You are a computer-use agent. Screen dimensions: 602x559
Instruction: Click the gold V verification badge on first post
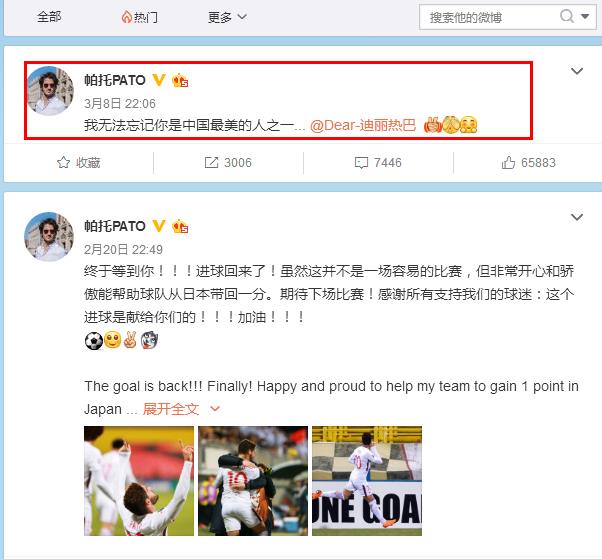tap(159, 80)
